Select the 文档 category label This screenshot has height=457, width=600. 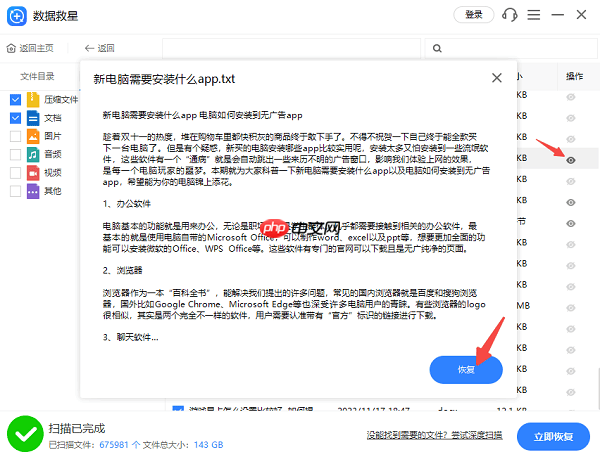(53, 118)
